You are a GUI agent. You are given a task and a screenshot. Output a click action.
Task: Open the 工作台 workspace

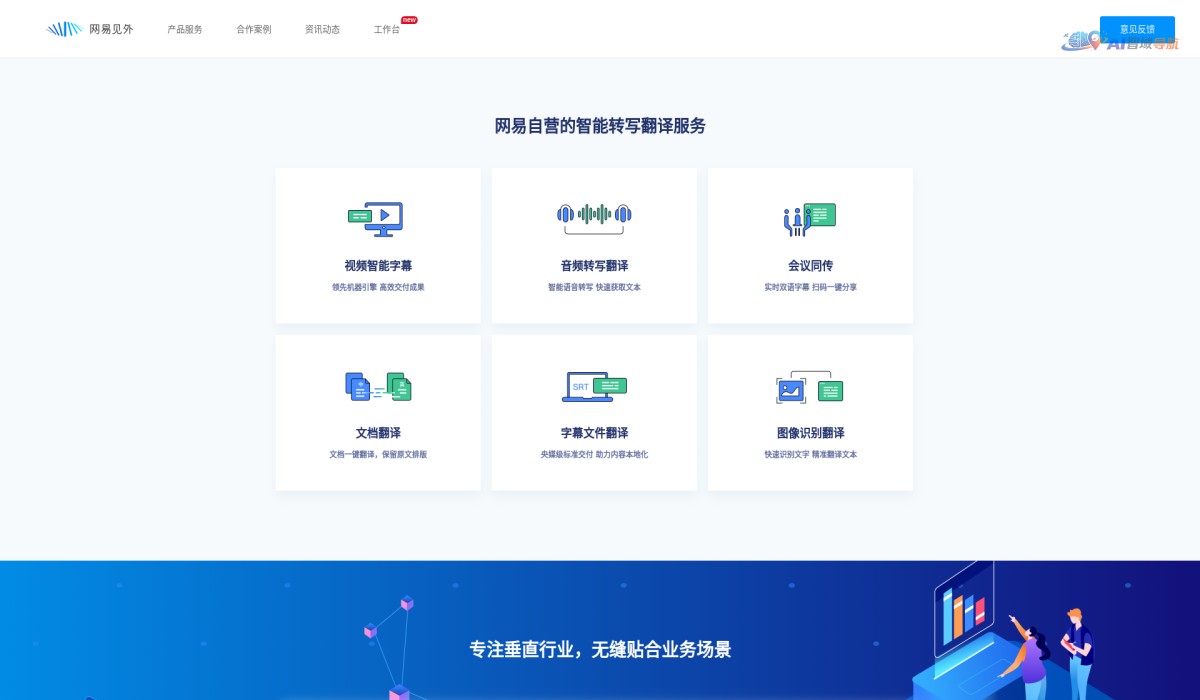[x=386, y=31]
